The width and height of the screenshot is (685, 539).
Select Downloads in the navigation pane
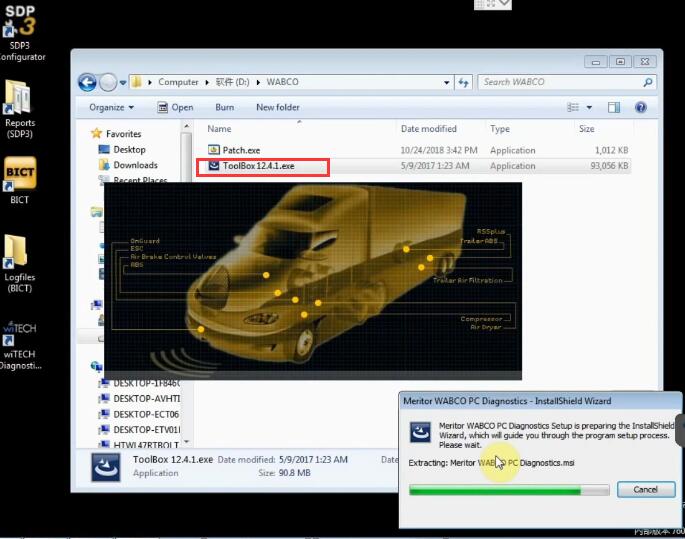coord(128,165)
